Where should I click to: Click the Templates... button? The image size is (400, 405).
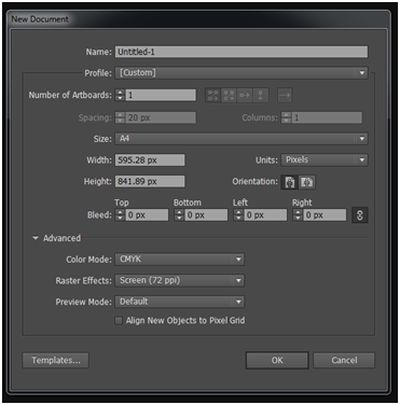[x=56, y=360]
